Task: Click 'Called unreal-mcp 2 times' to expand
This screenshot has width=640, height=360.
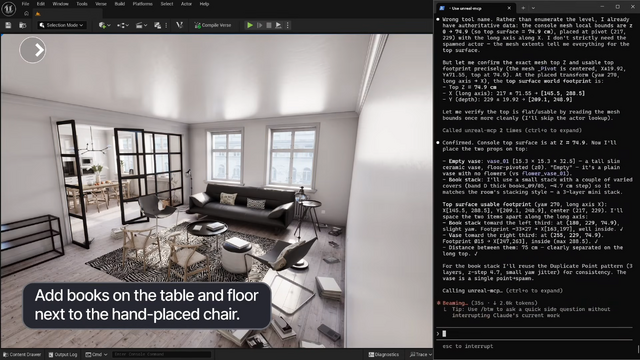Action: [512, 130]
